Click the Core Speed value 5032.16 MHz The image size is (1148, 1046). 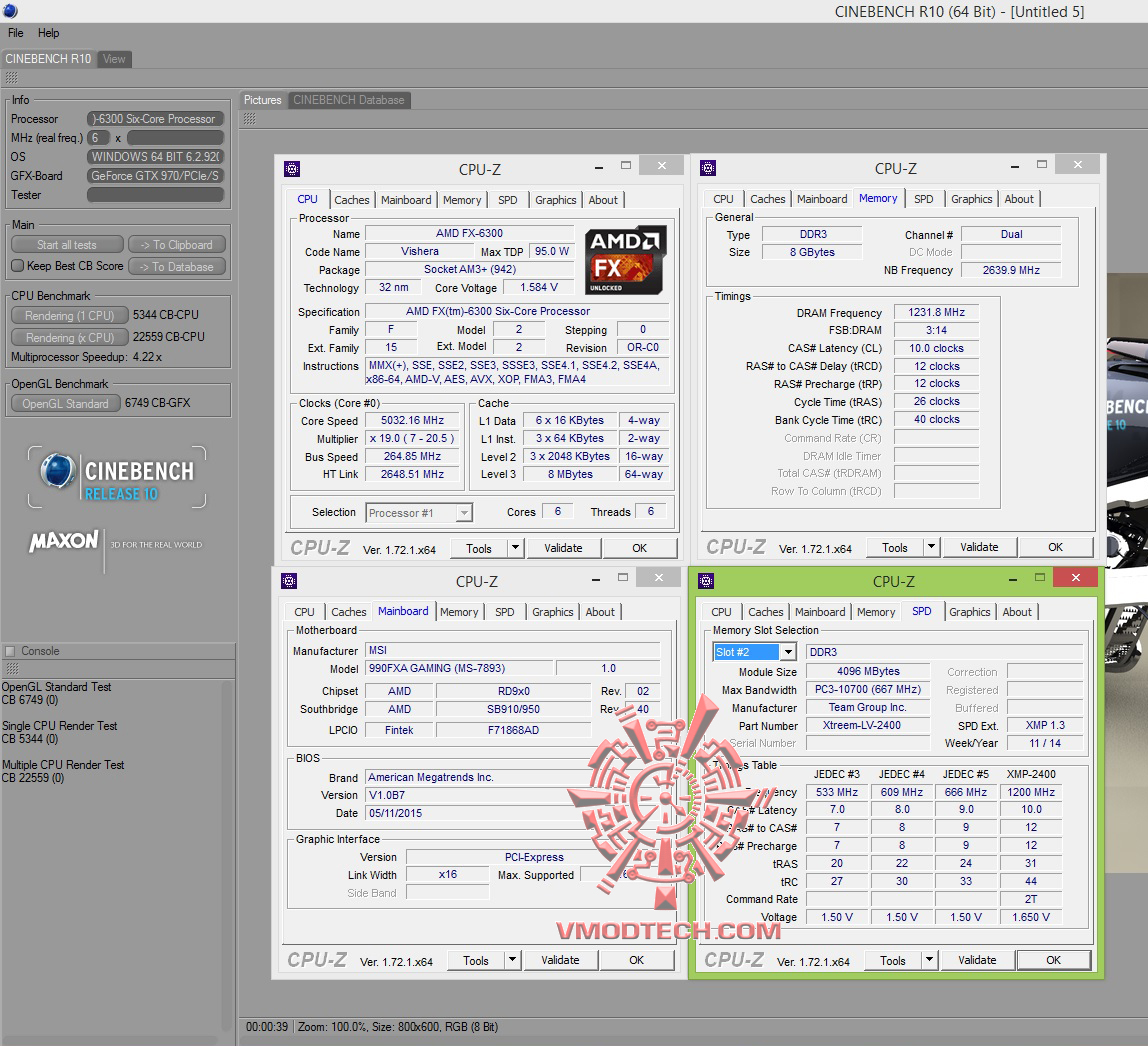pos(412,421)
